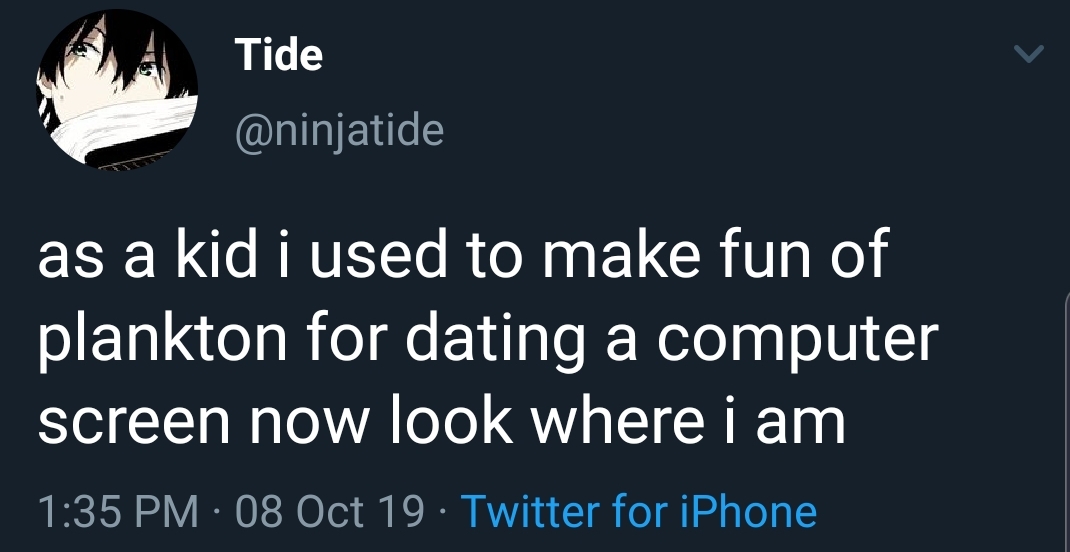The width and height of the screenshot is (1070, 552).
Task: Open the "Twitter for iPhone" source link
Action: [638, 511]
